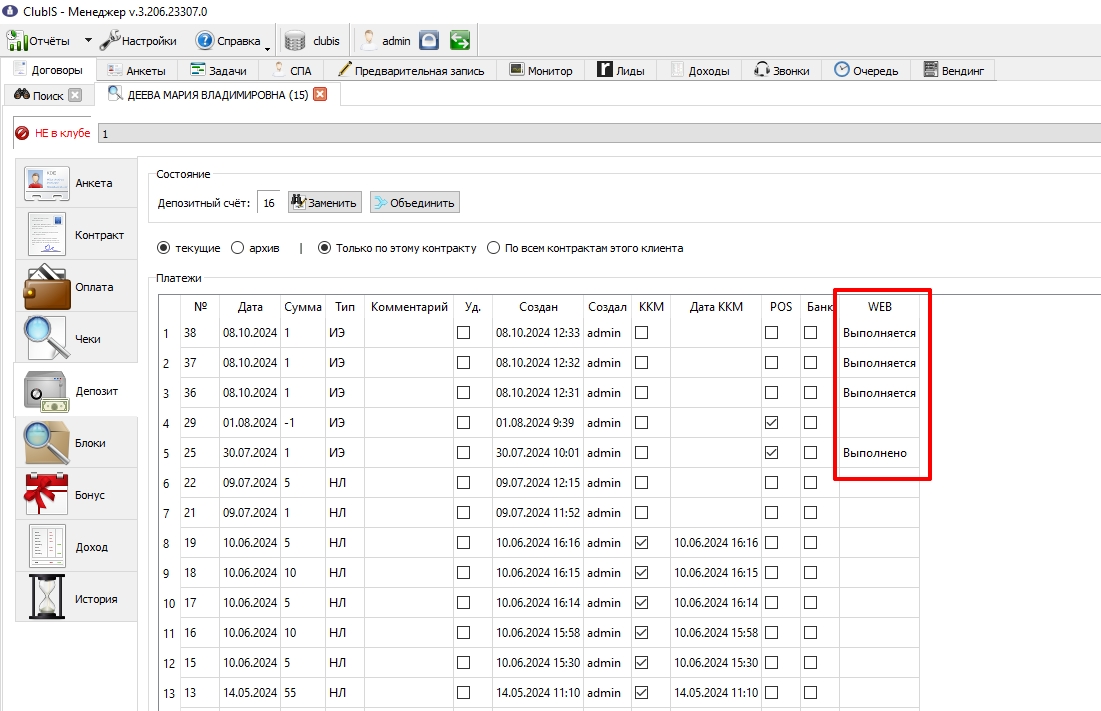Expand the Справка dropdown arrow

click(x=268, y=48)
